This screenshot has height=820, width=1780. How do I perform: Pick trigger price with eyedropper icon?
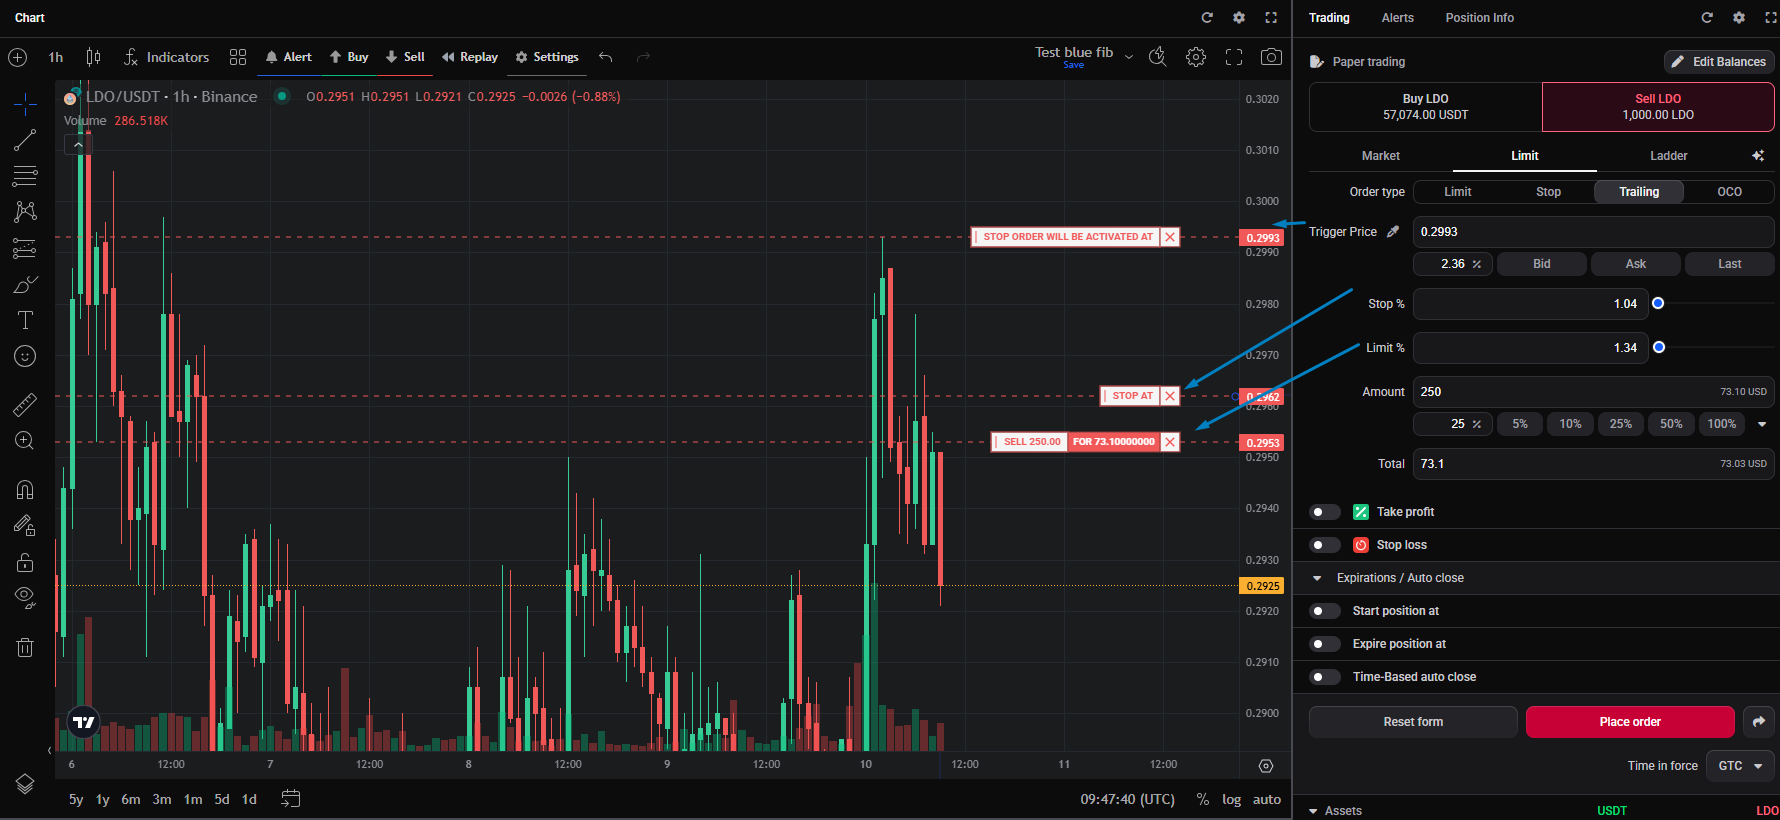[1393, 232]
